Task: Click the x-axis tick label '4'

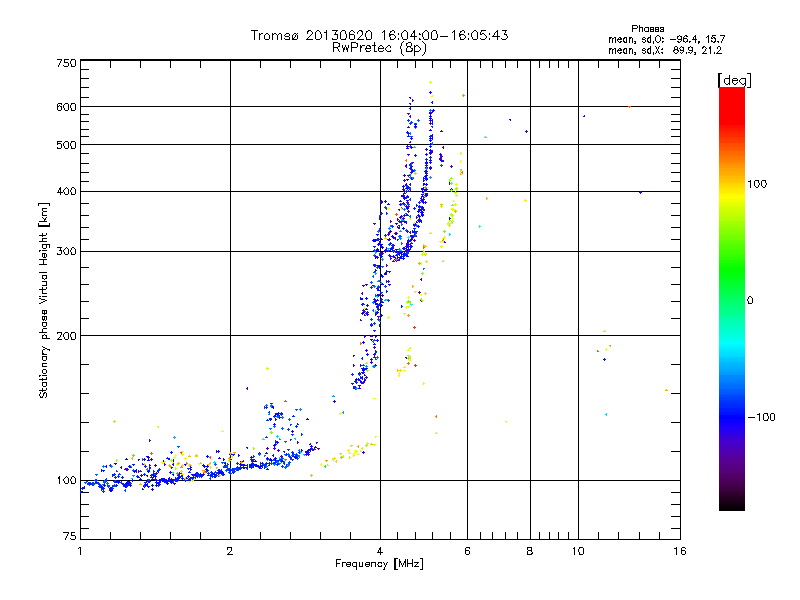Action: point(380,551)
